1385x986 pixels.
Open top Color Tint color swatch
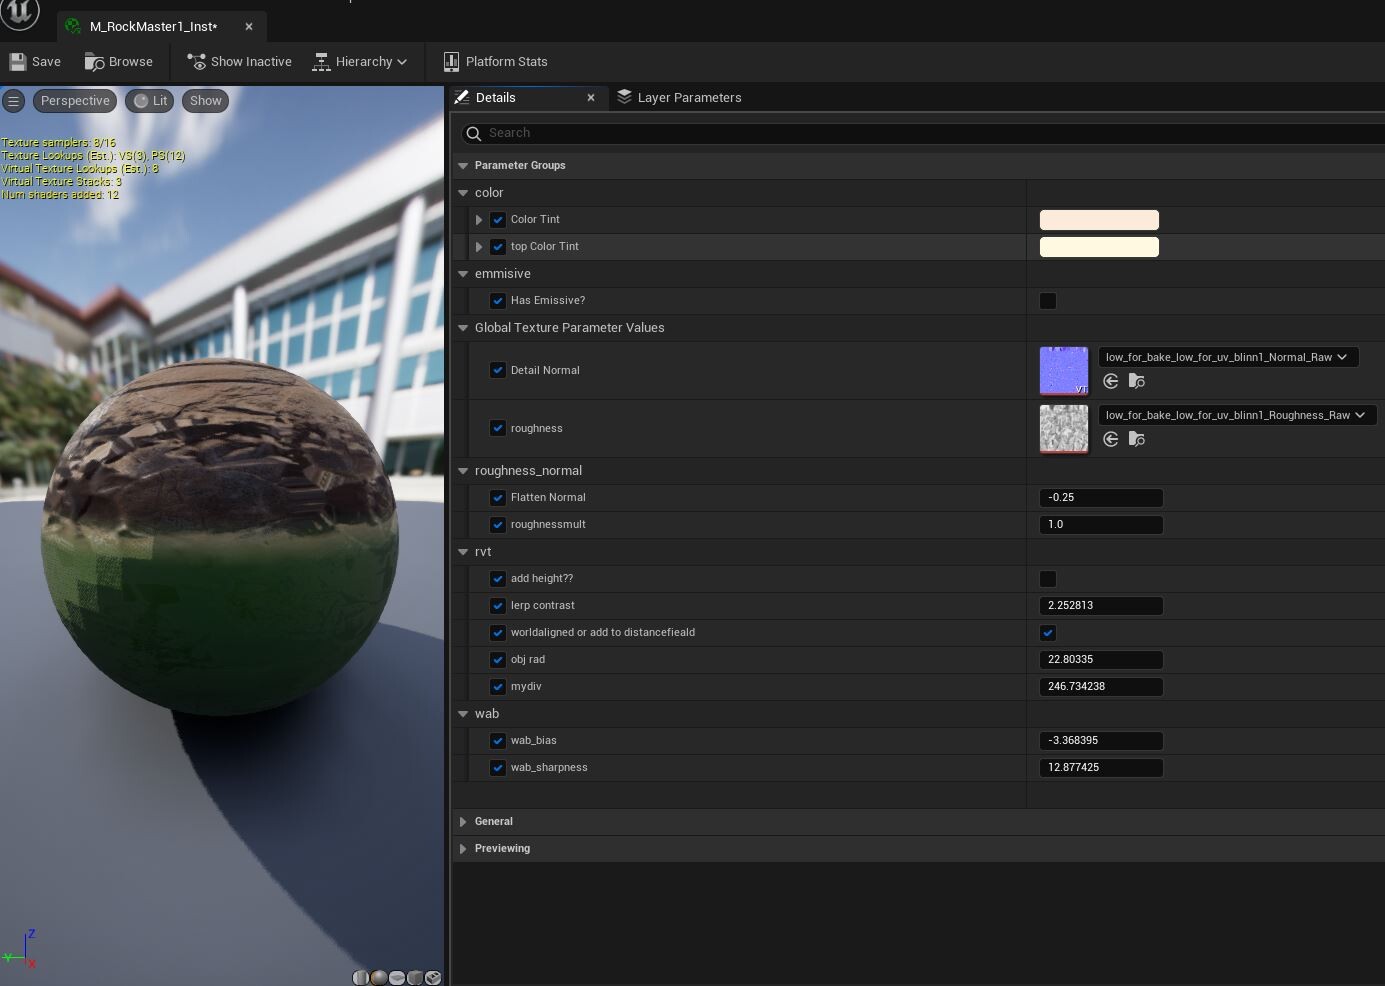click(1099, 247)
